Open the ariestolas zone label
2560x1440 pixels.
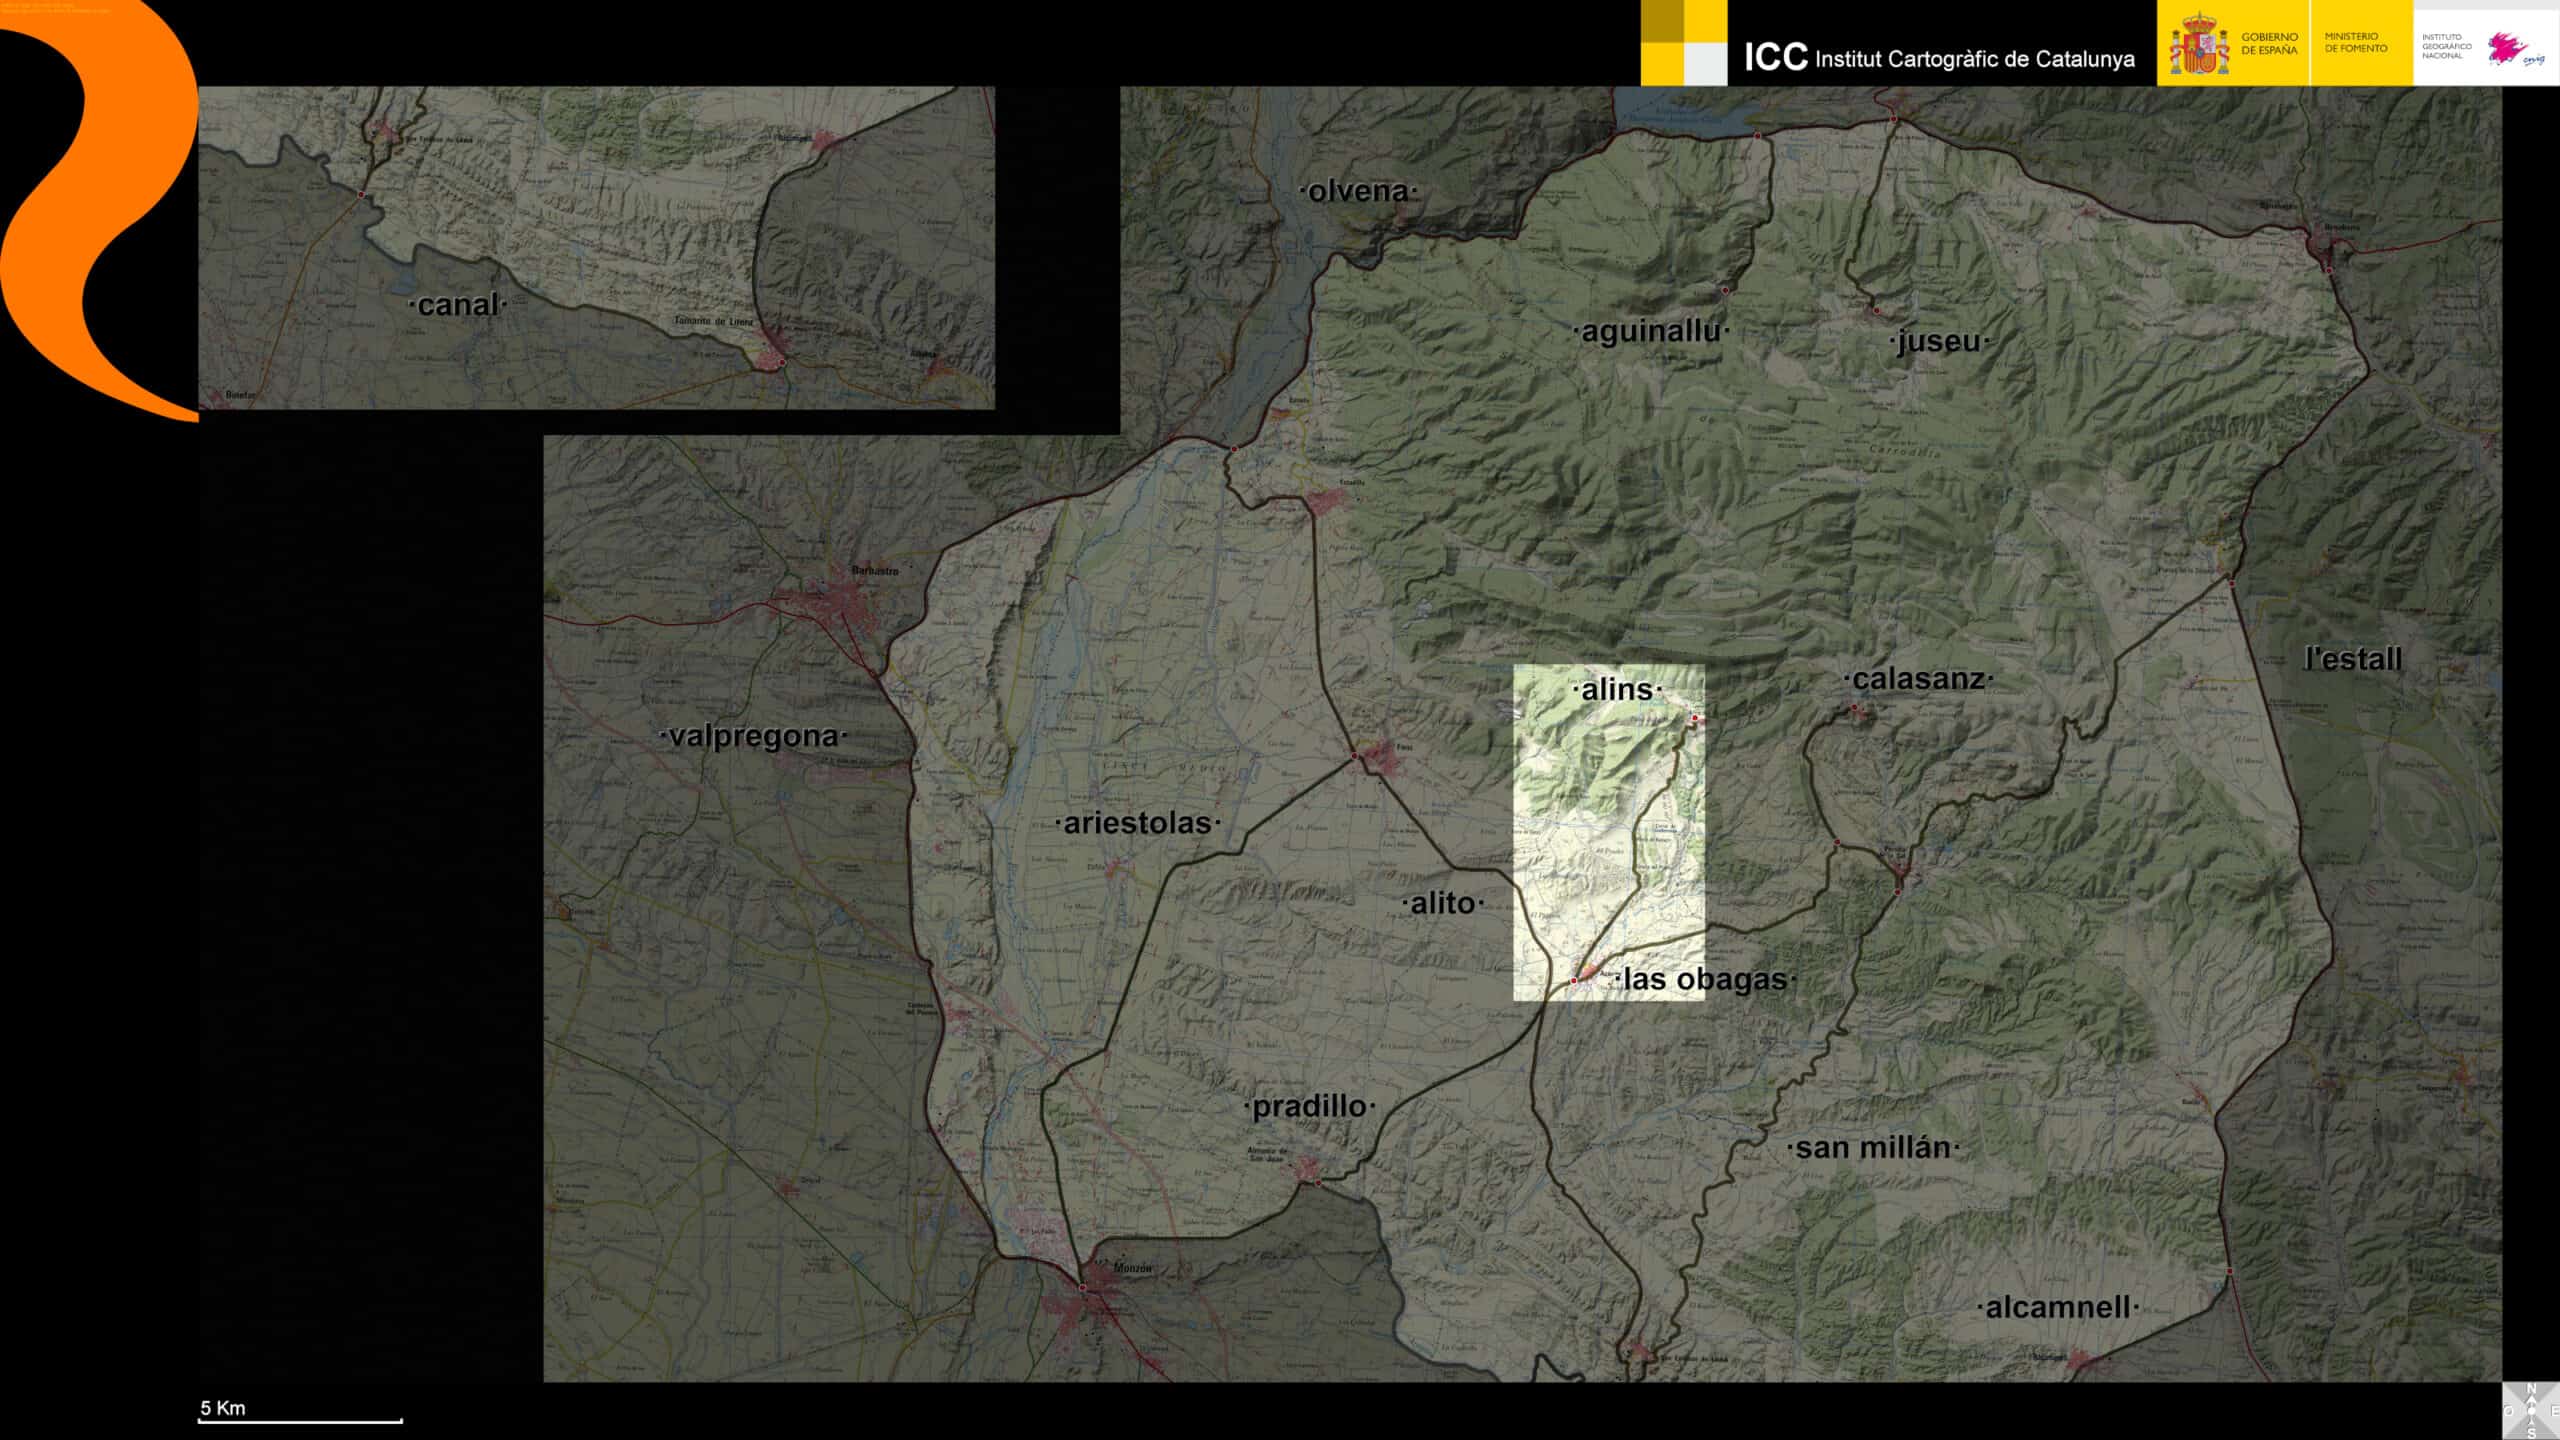[x=1137, y=823]
